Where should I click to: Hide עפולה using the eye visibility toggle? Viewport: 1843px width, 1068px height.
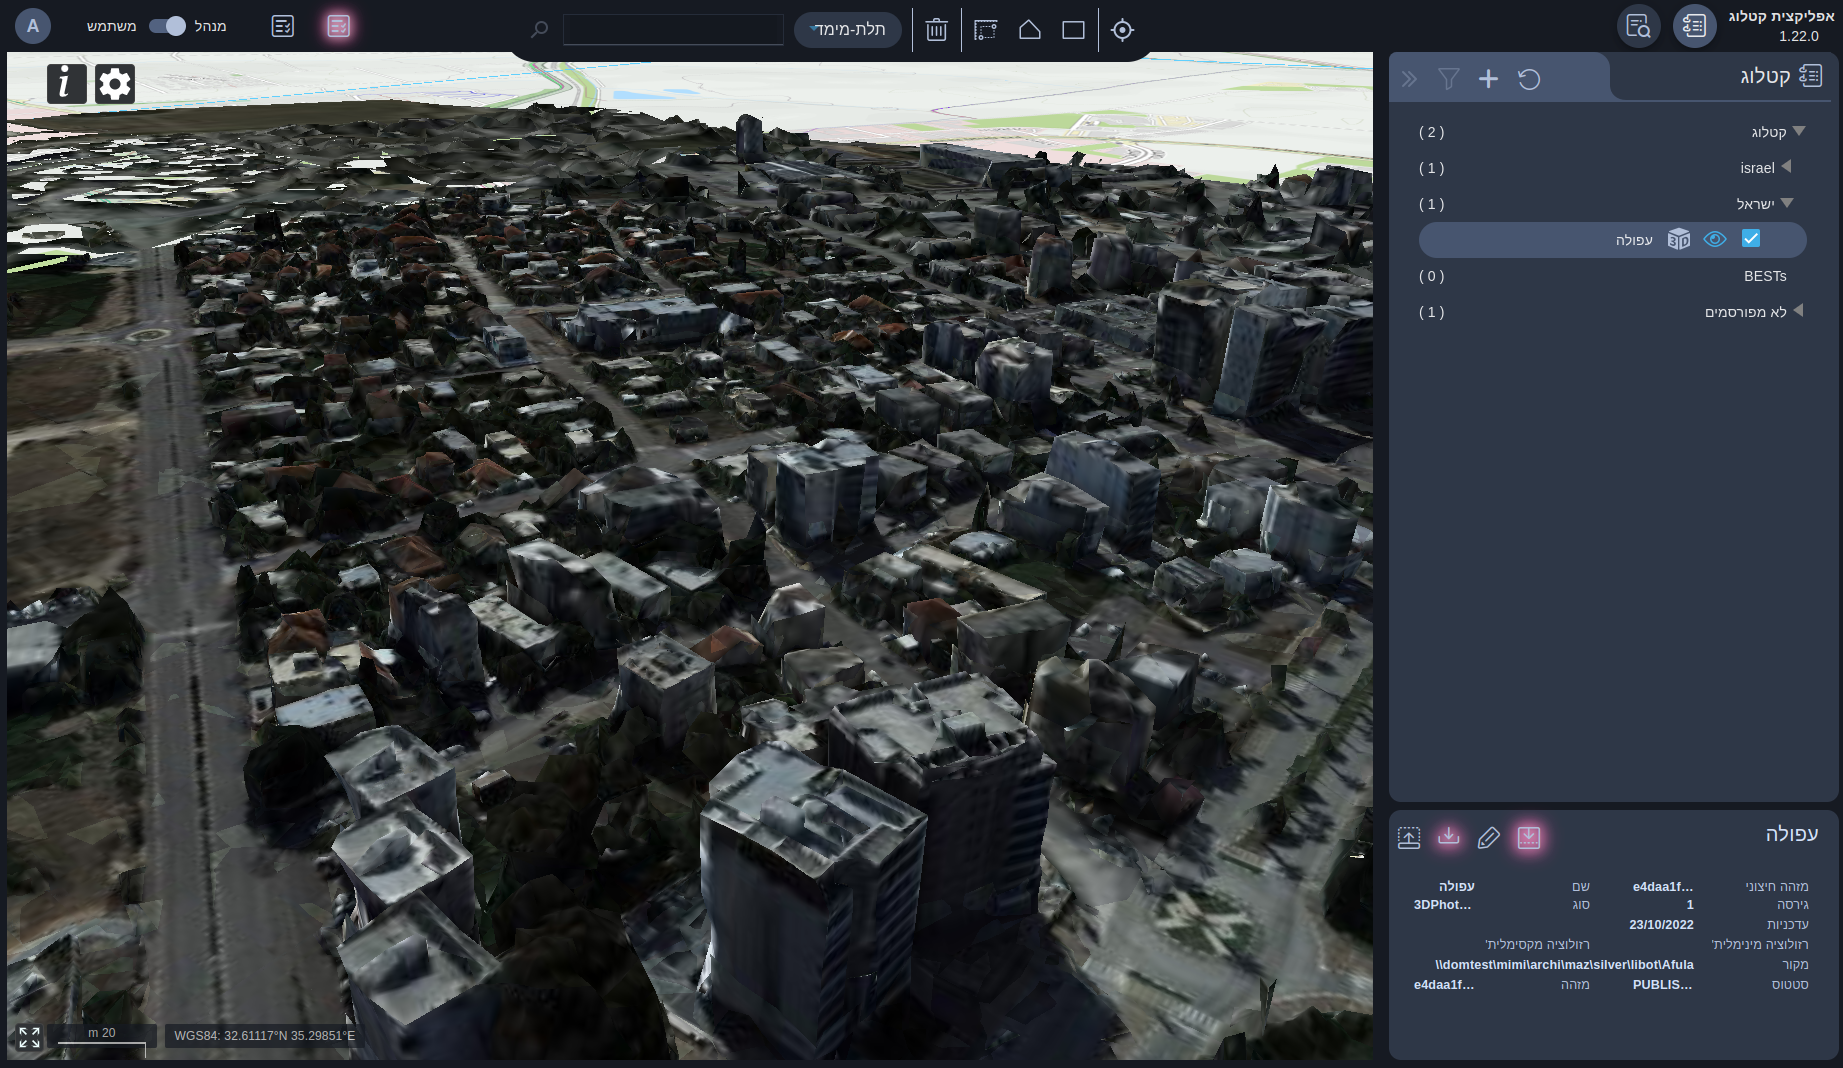[1716, 239]
